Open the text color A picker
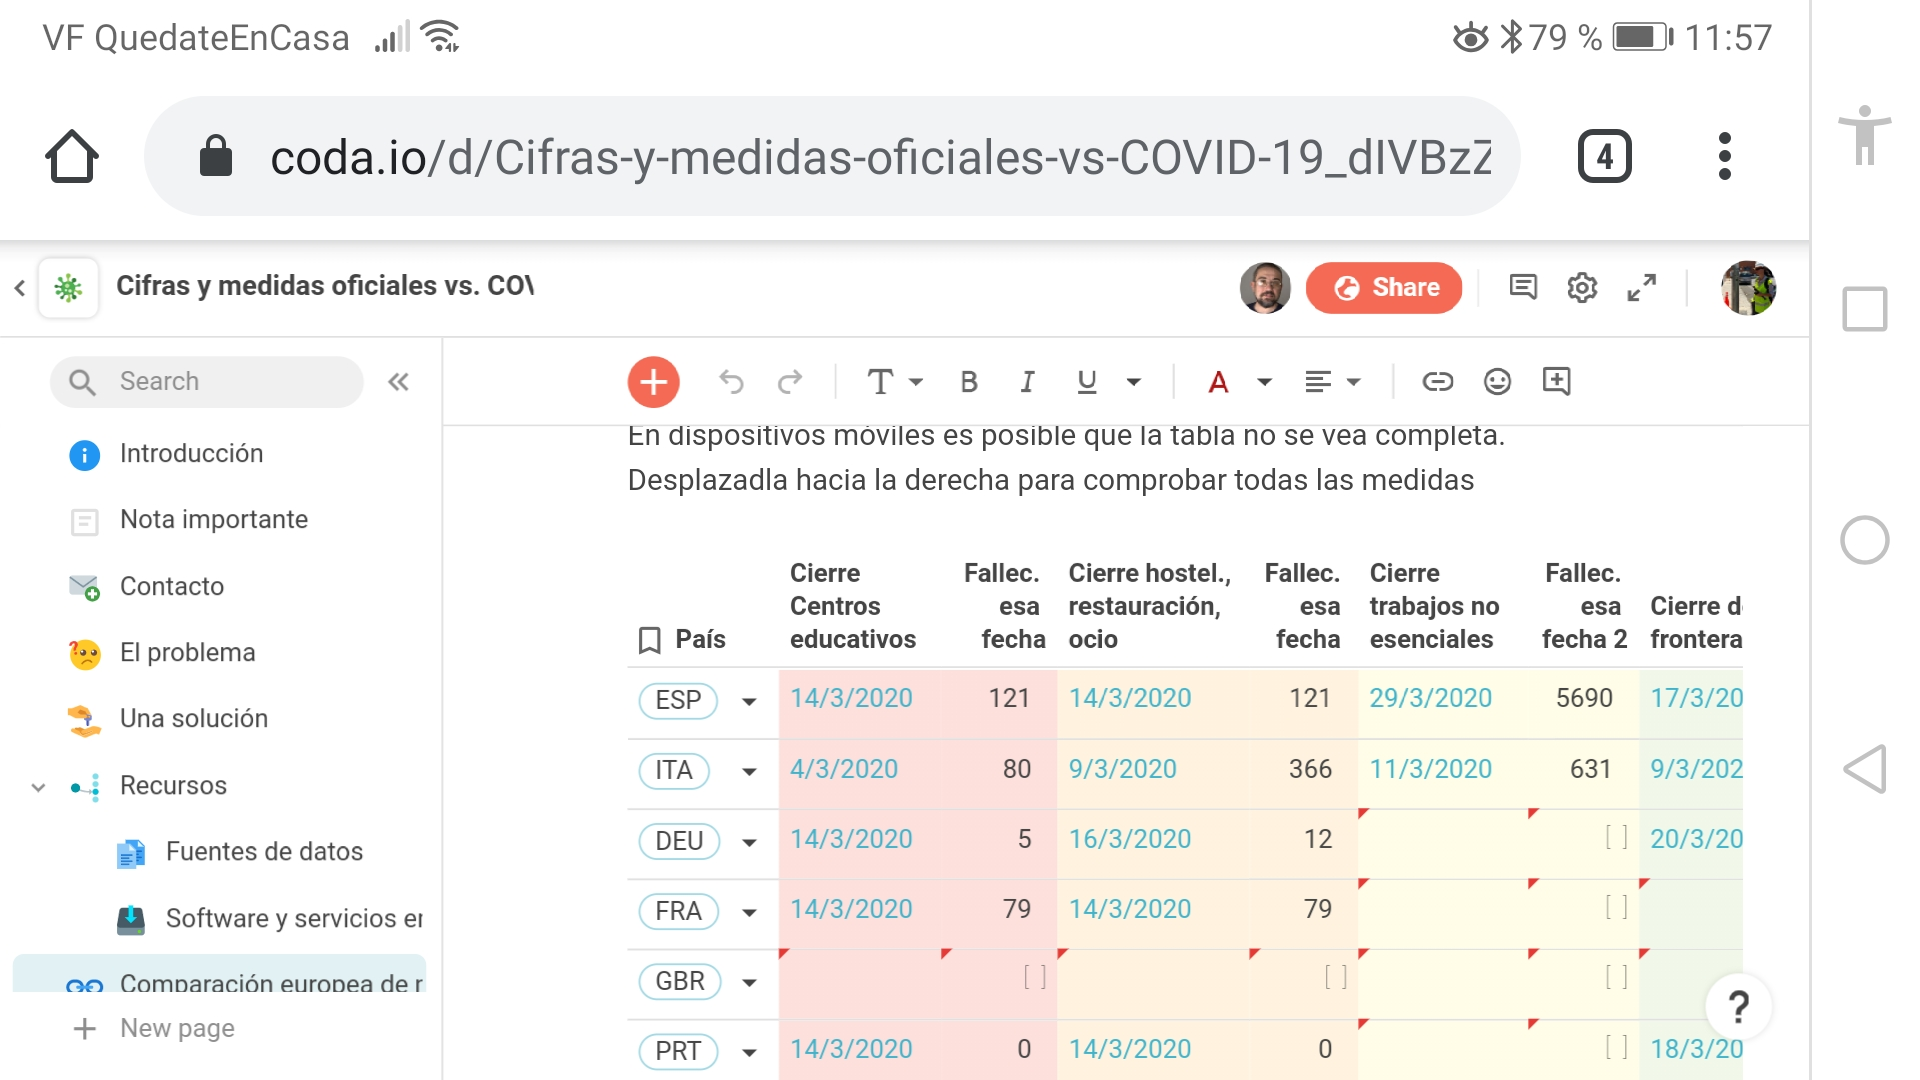The height and width of the screenshot is (1080, 1920). (1218, 382)
